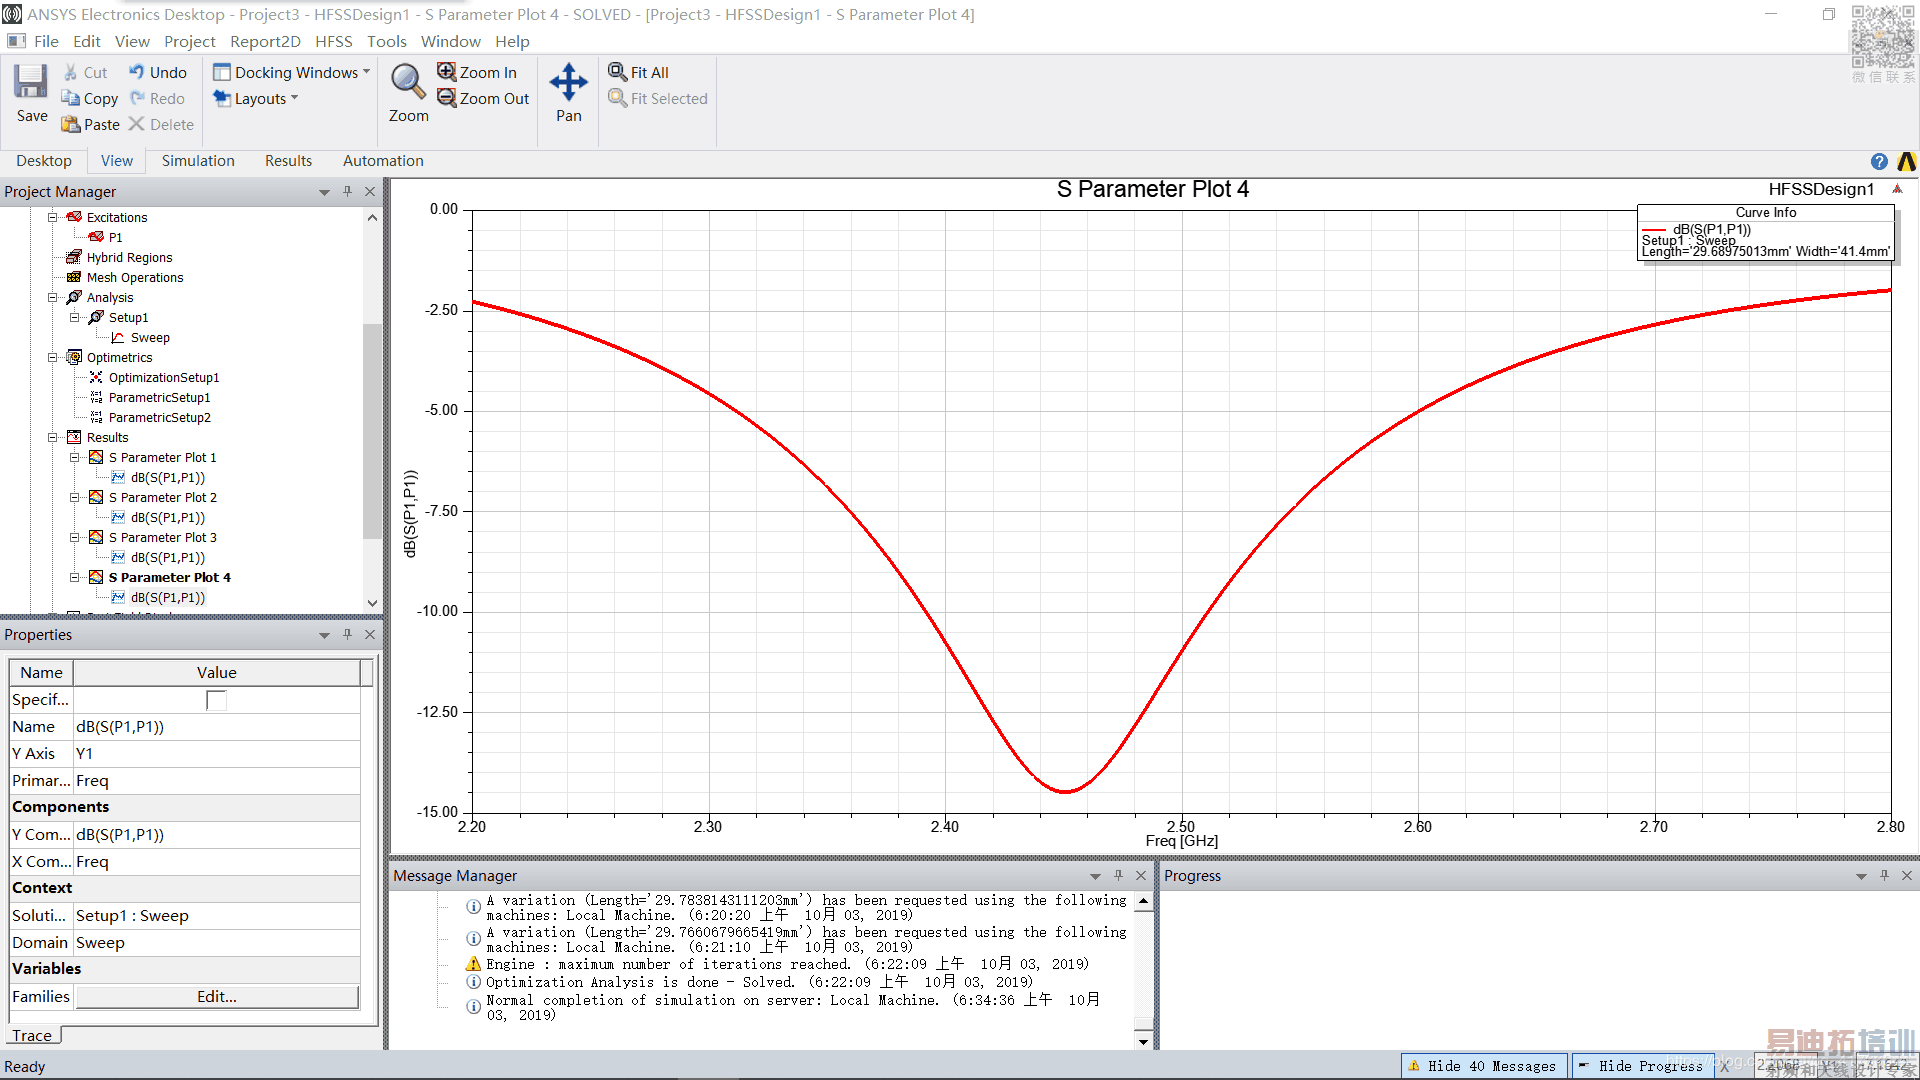Click the Name value field dB(S(P1,P1))
Image resolution: width=1920 pixels, height=1080 pixels.
[216, 727]
